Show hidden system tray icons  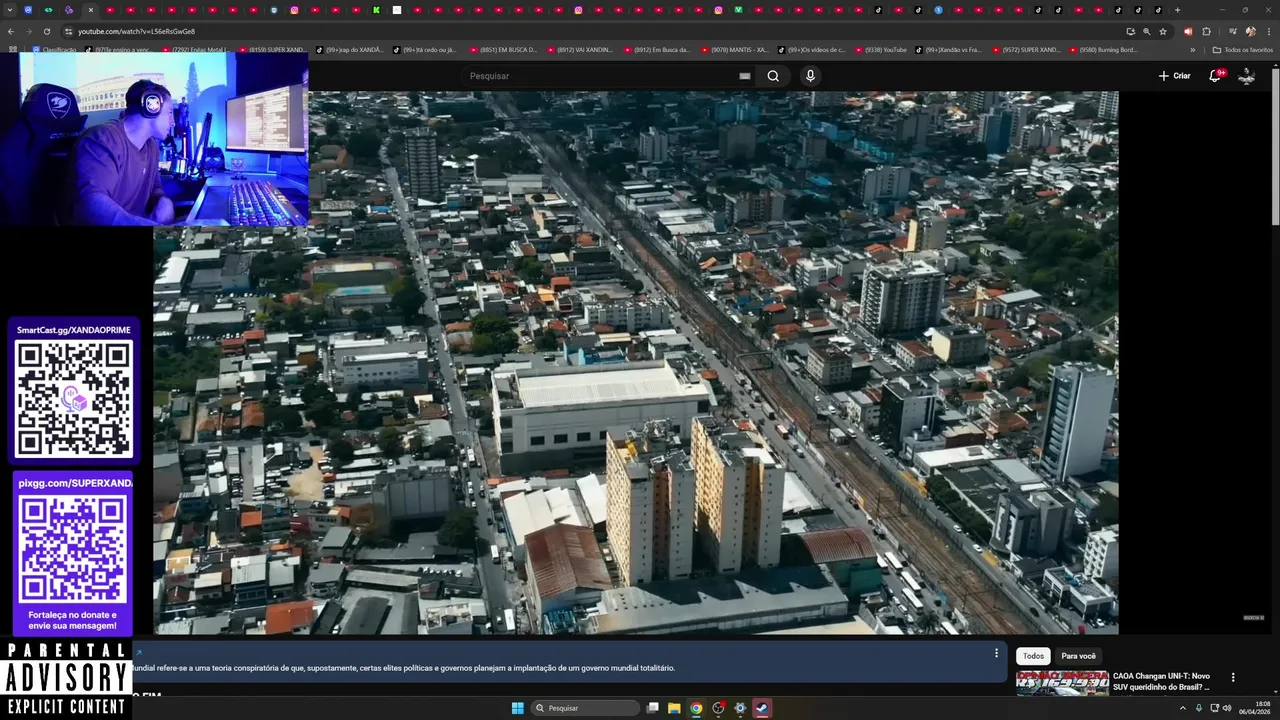click(x=1183, y=708)
